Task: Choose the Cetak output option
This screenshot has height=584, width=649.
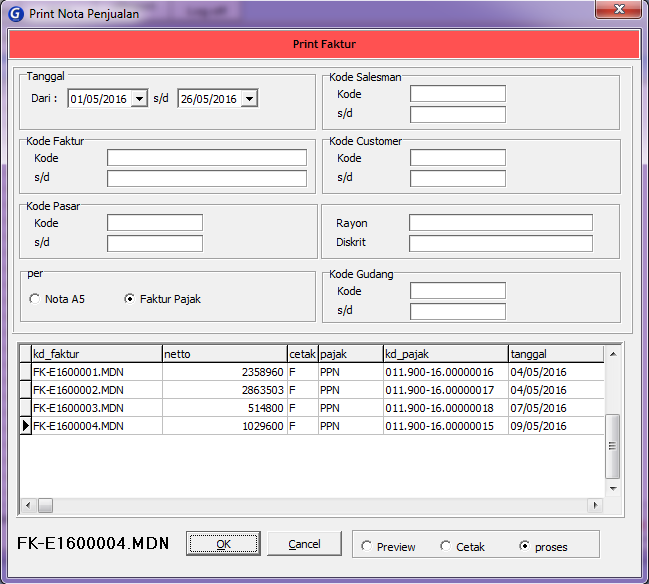Action: pos(446,547)
